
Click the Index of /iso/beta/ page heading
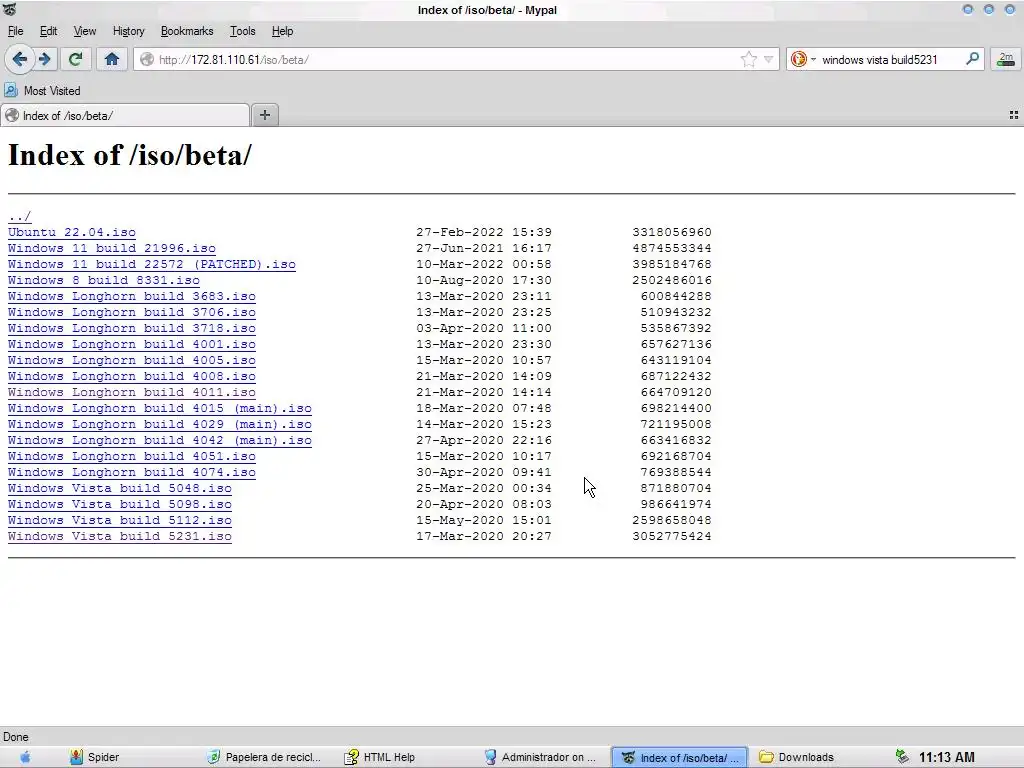click(129, 155)
